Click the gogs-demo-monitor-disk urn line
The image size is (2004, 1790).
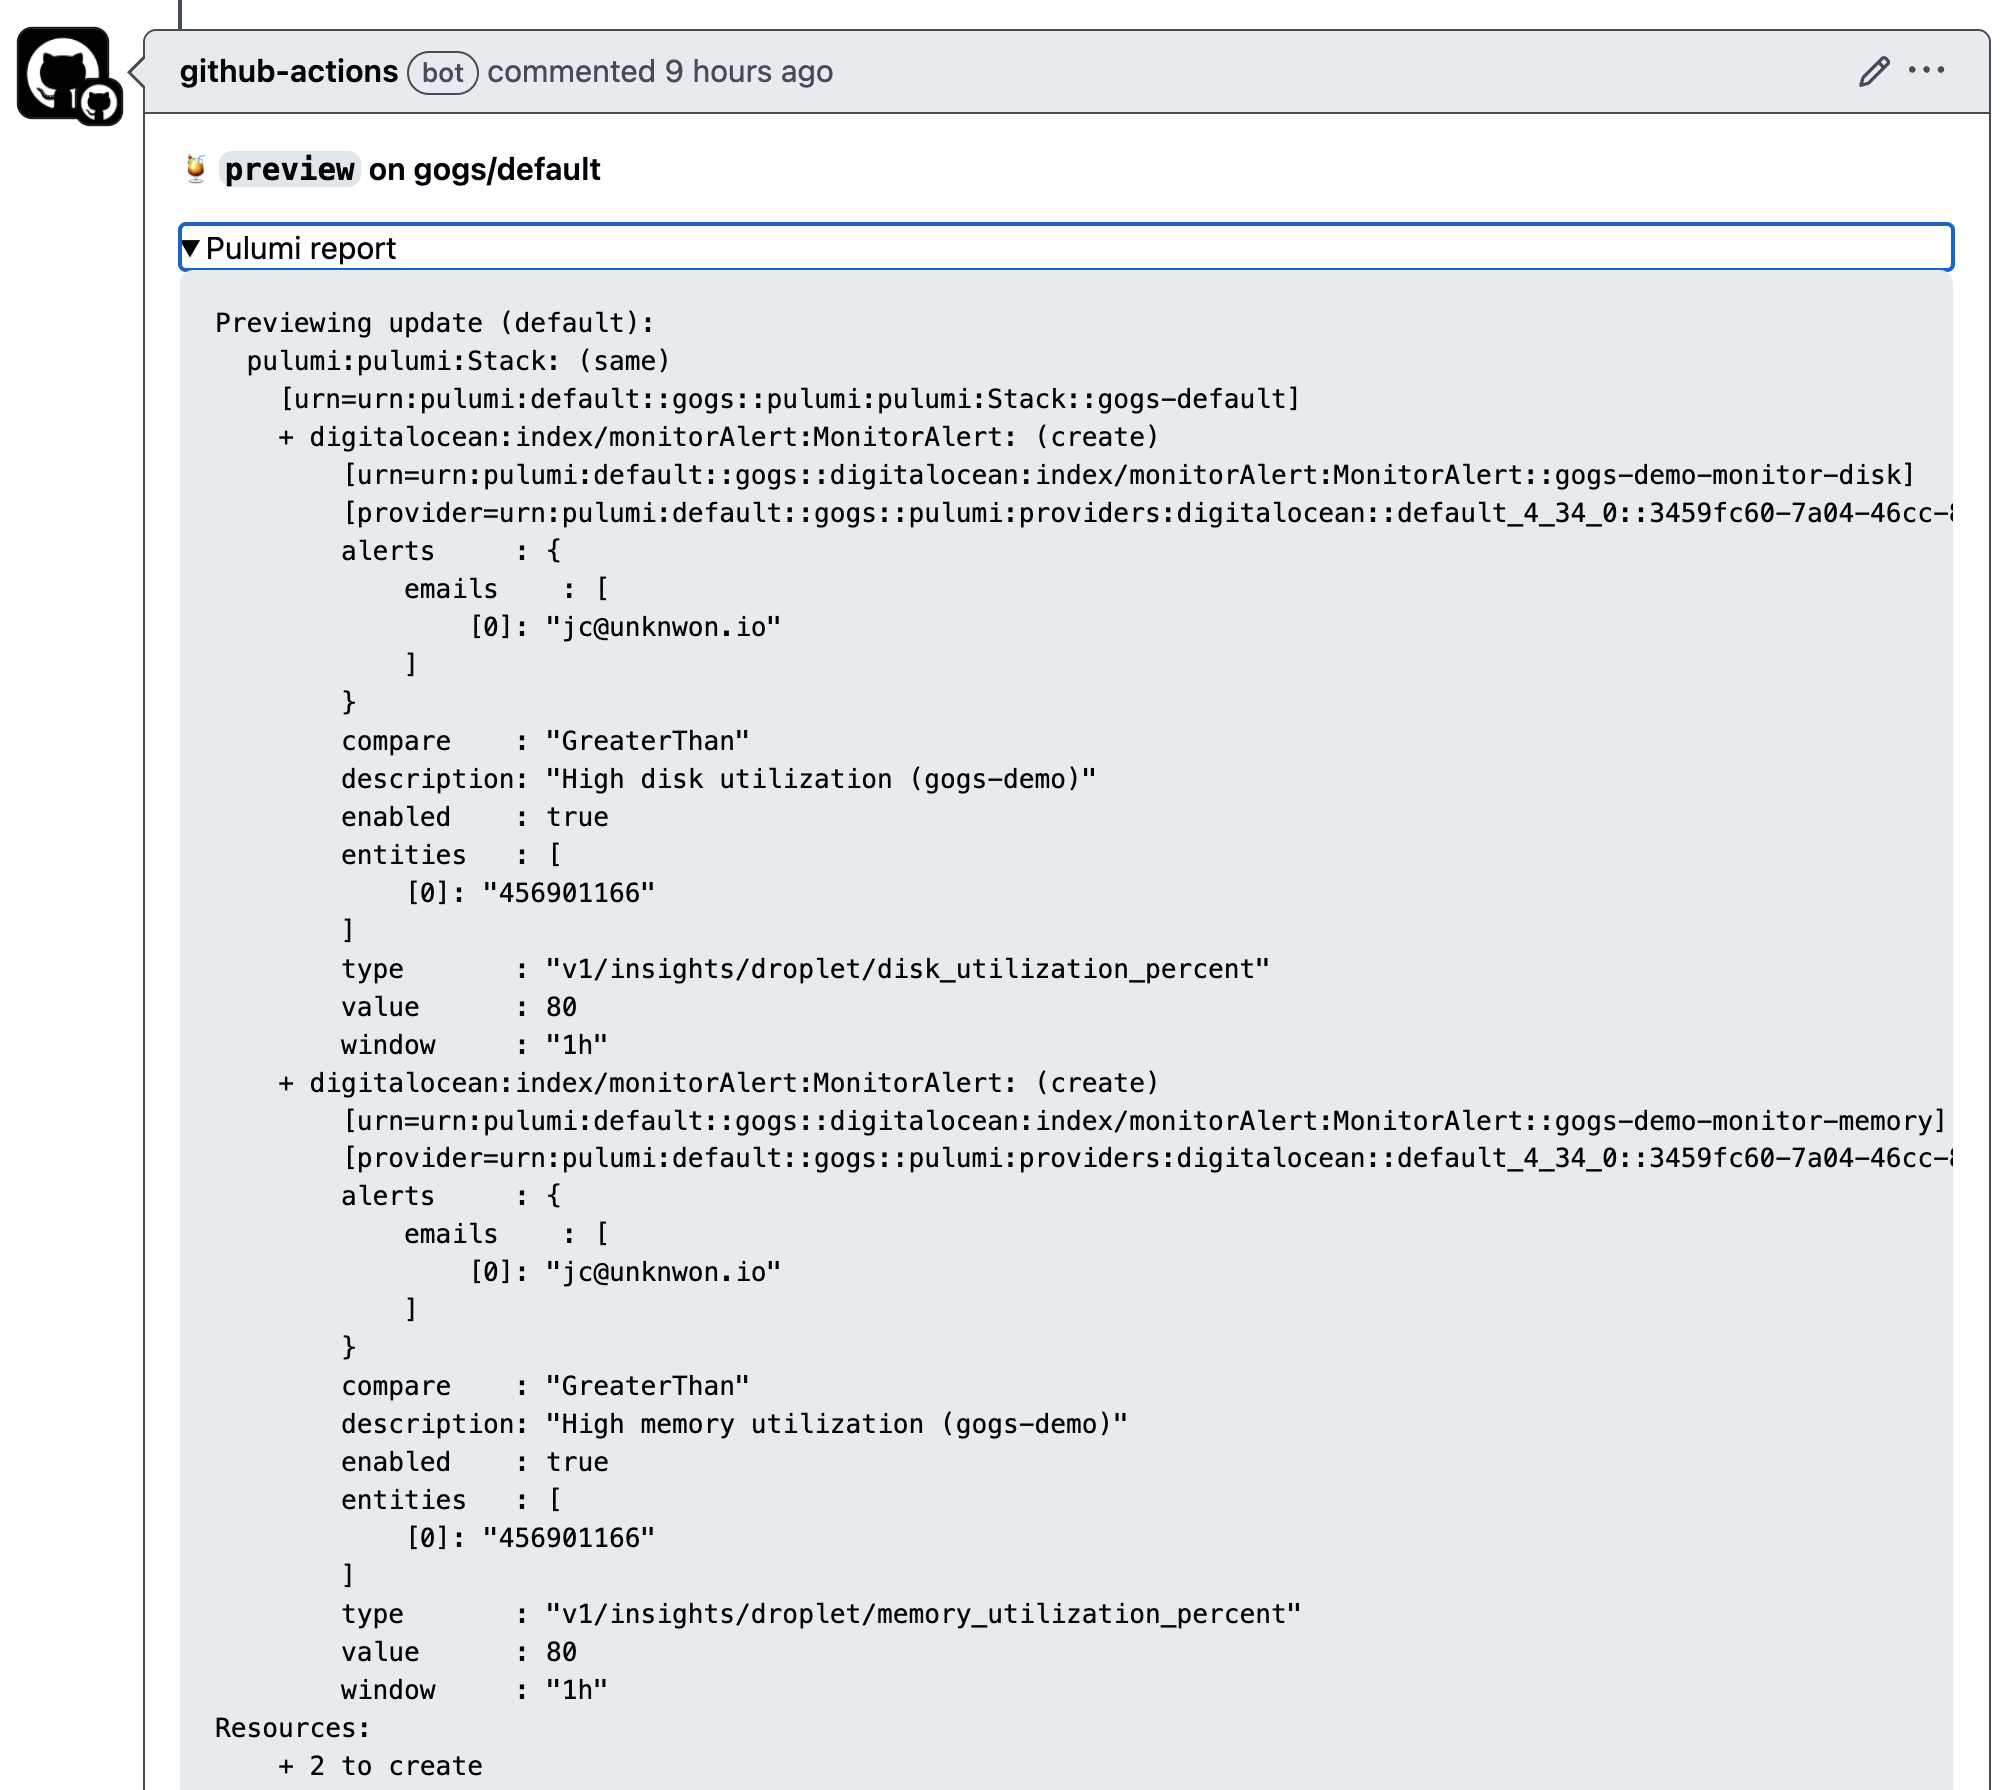point(1129,475)
